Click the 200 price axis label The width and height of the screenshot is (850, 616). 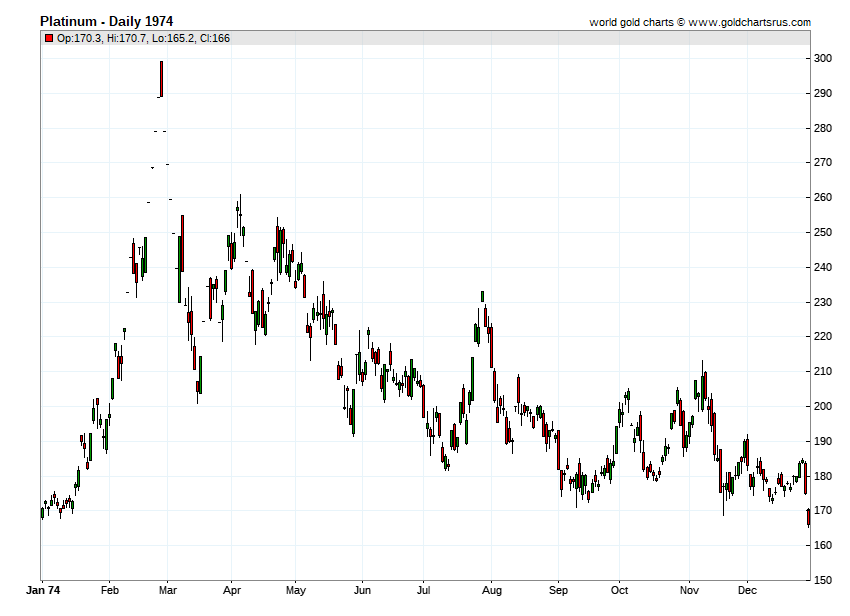coord(823,406)
